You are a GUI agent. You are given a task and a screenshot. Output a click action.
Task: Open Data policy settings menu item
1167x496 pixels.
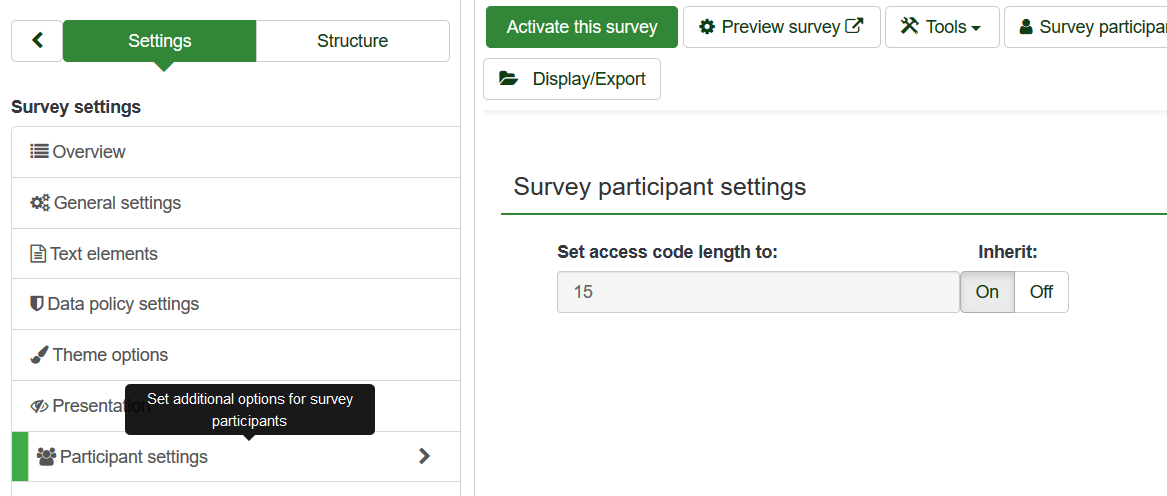124,304
